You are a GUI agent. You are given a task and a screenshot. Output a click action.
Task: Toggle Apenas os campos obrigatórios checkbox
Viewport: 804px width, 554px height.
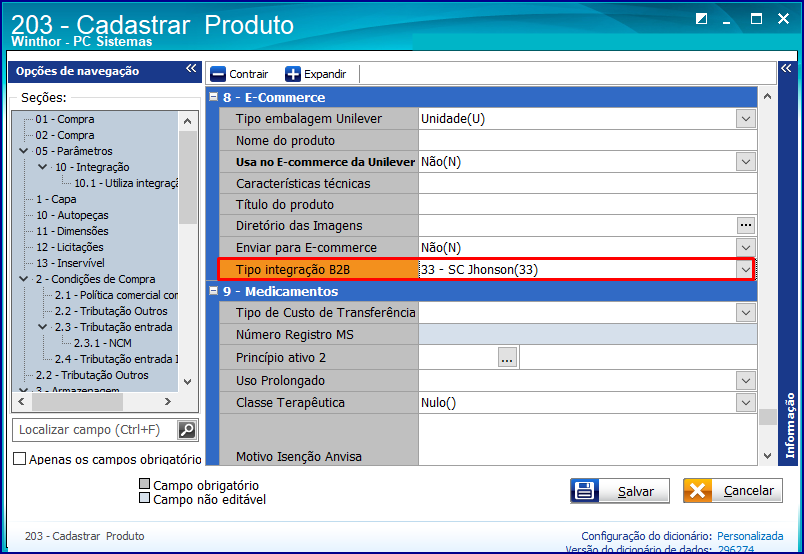point(19,459)
